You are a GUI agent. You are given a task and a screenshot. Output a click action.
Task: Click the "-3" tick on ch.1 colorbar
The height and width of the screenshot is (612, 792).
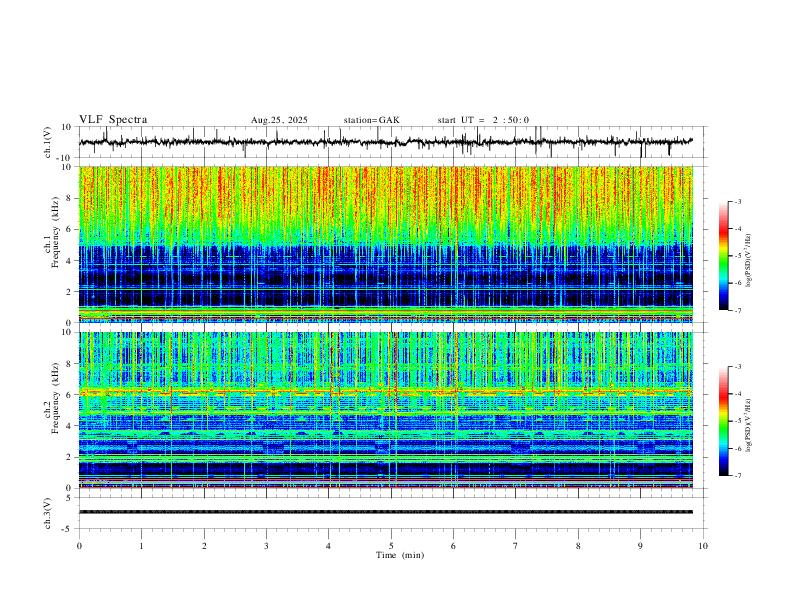[x=737, y=202]
